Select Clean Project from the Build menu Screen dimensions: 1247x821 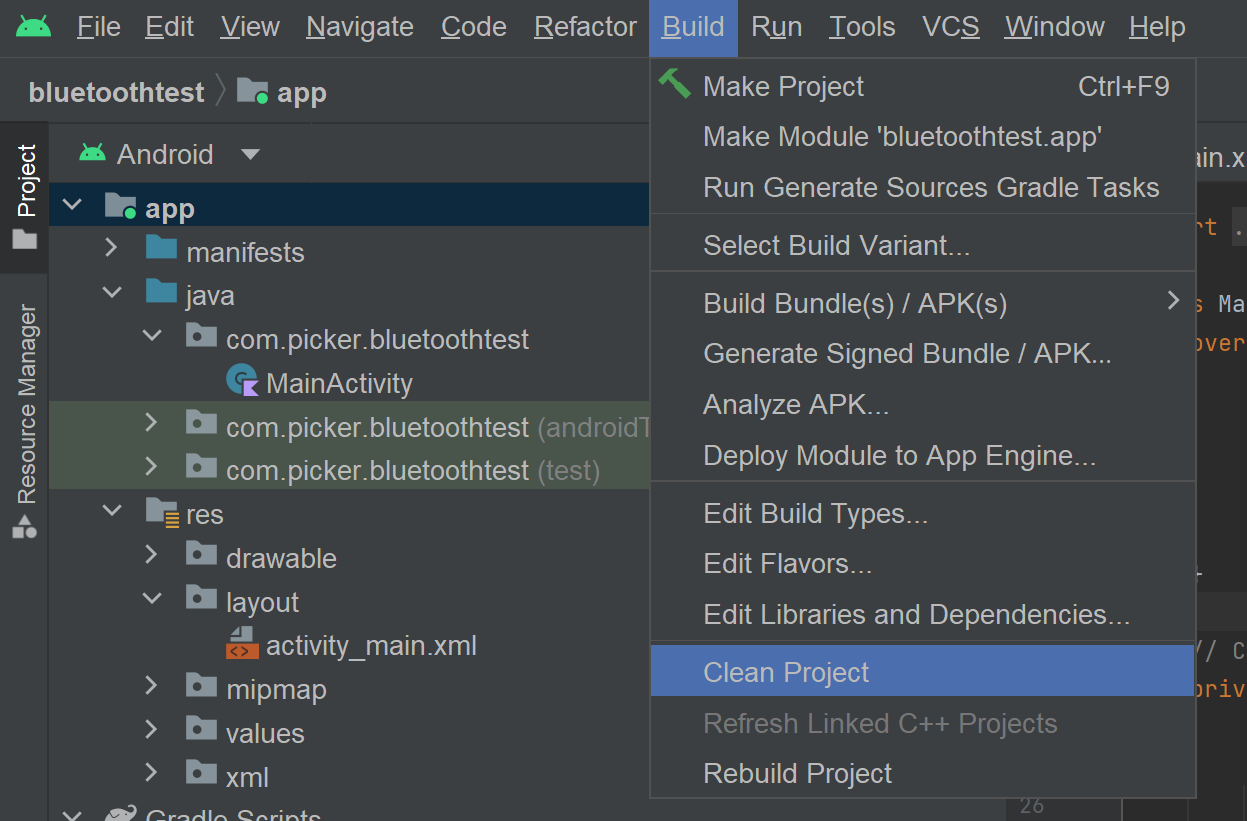click(786, 672)
